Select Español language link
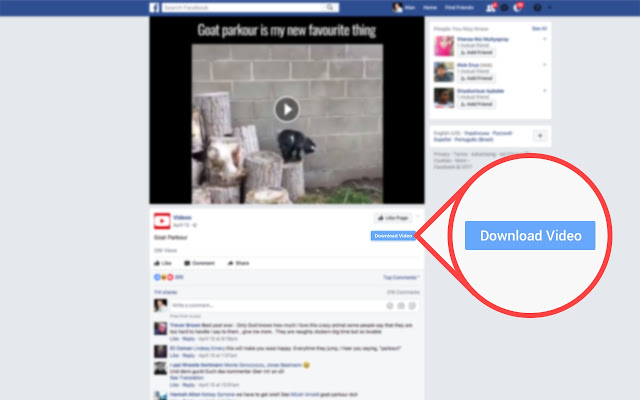Screen dimensions: 640x400 coord(442,140)
